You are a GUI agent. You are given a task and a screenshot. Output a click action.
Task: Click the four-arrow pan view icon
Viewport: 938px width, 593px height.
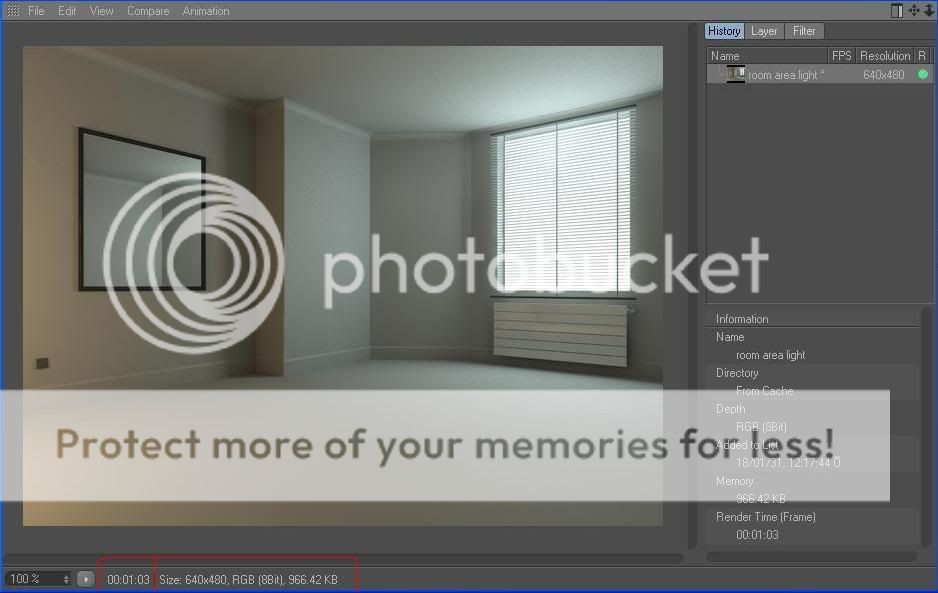[914, 11]
